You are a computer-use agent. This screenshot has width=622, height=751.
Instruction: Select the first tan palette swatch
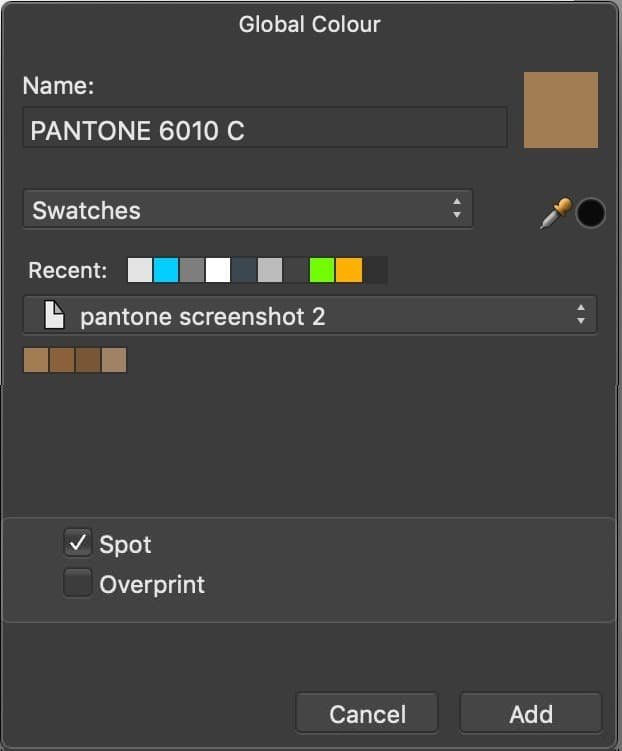tap(36, 360)
